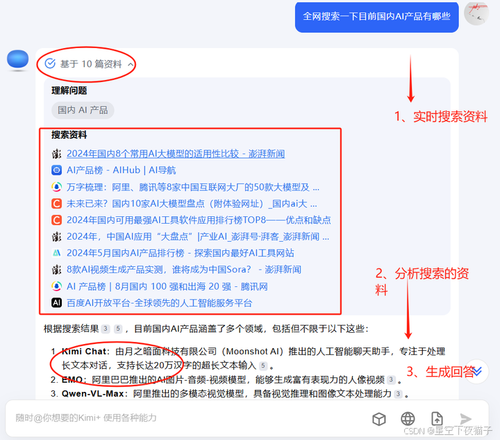Click citation badge 5 after 超长文本输入
This screenshot has height=440, width=500.
263,366
